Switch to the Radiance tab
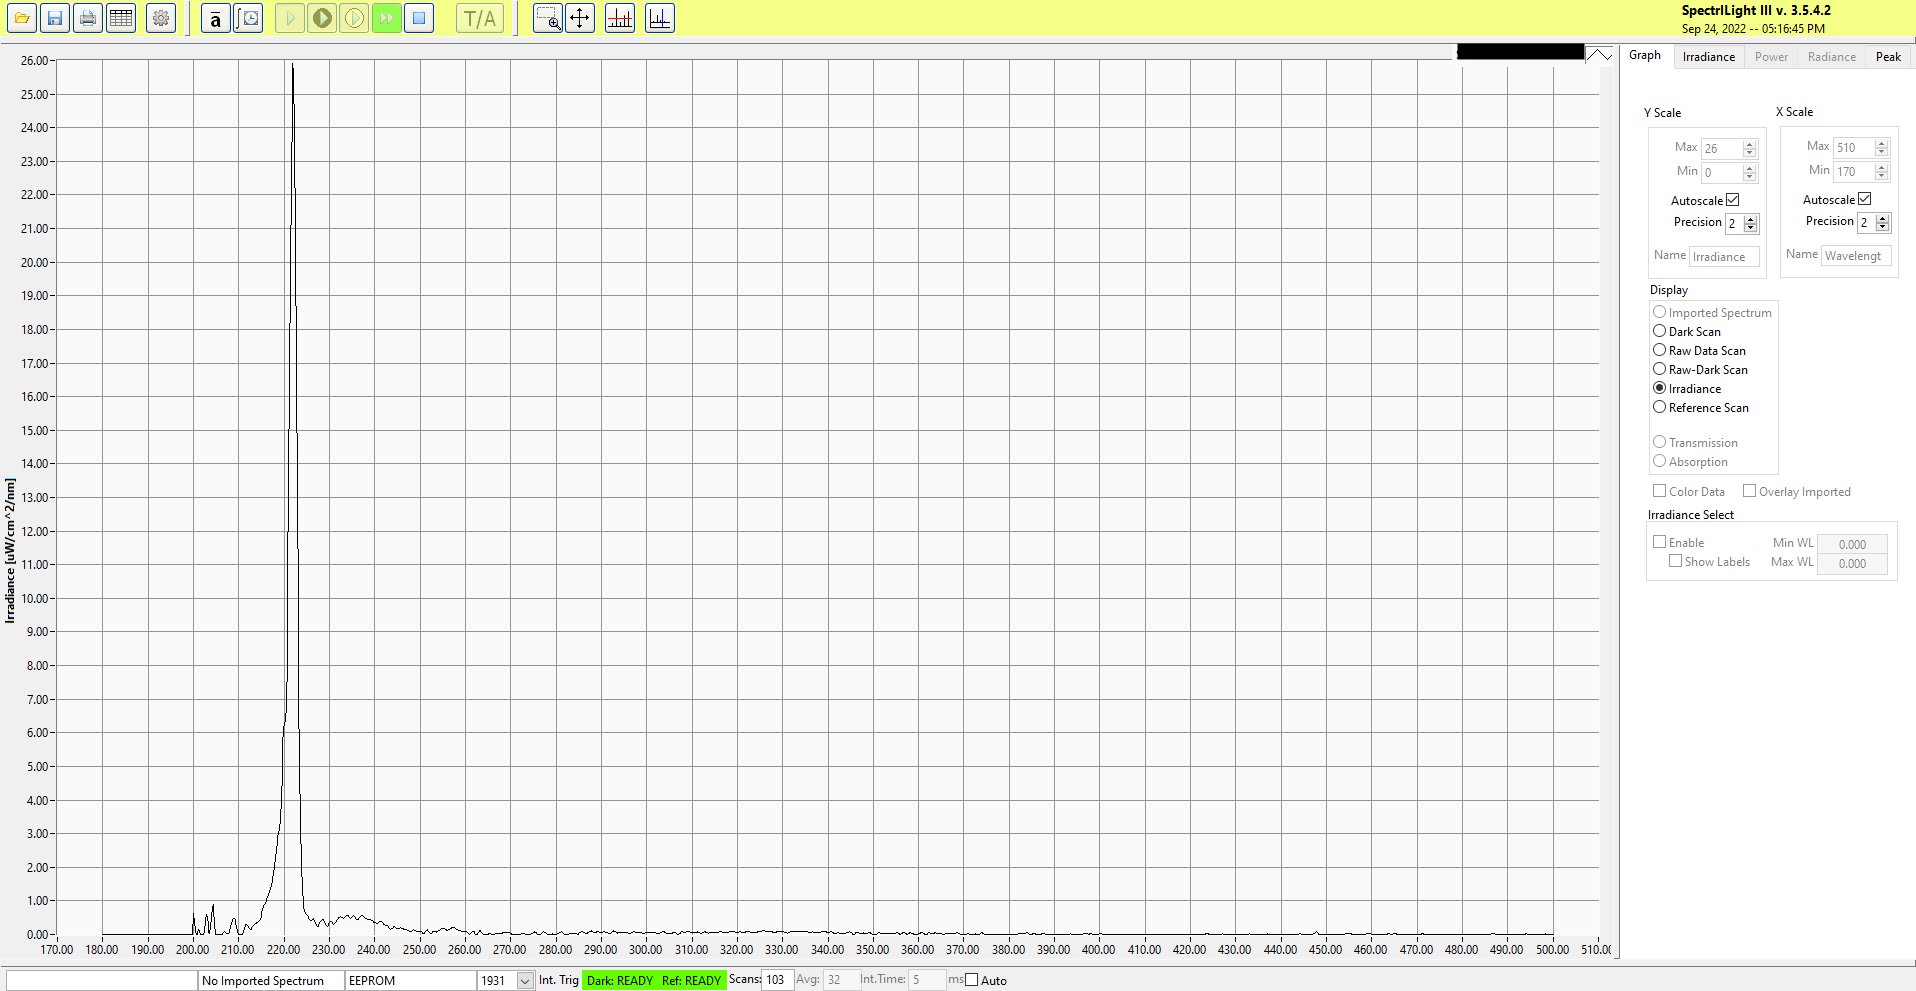 pos(1832,57)
